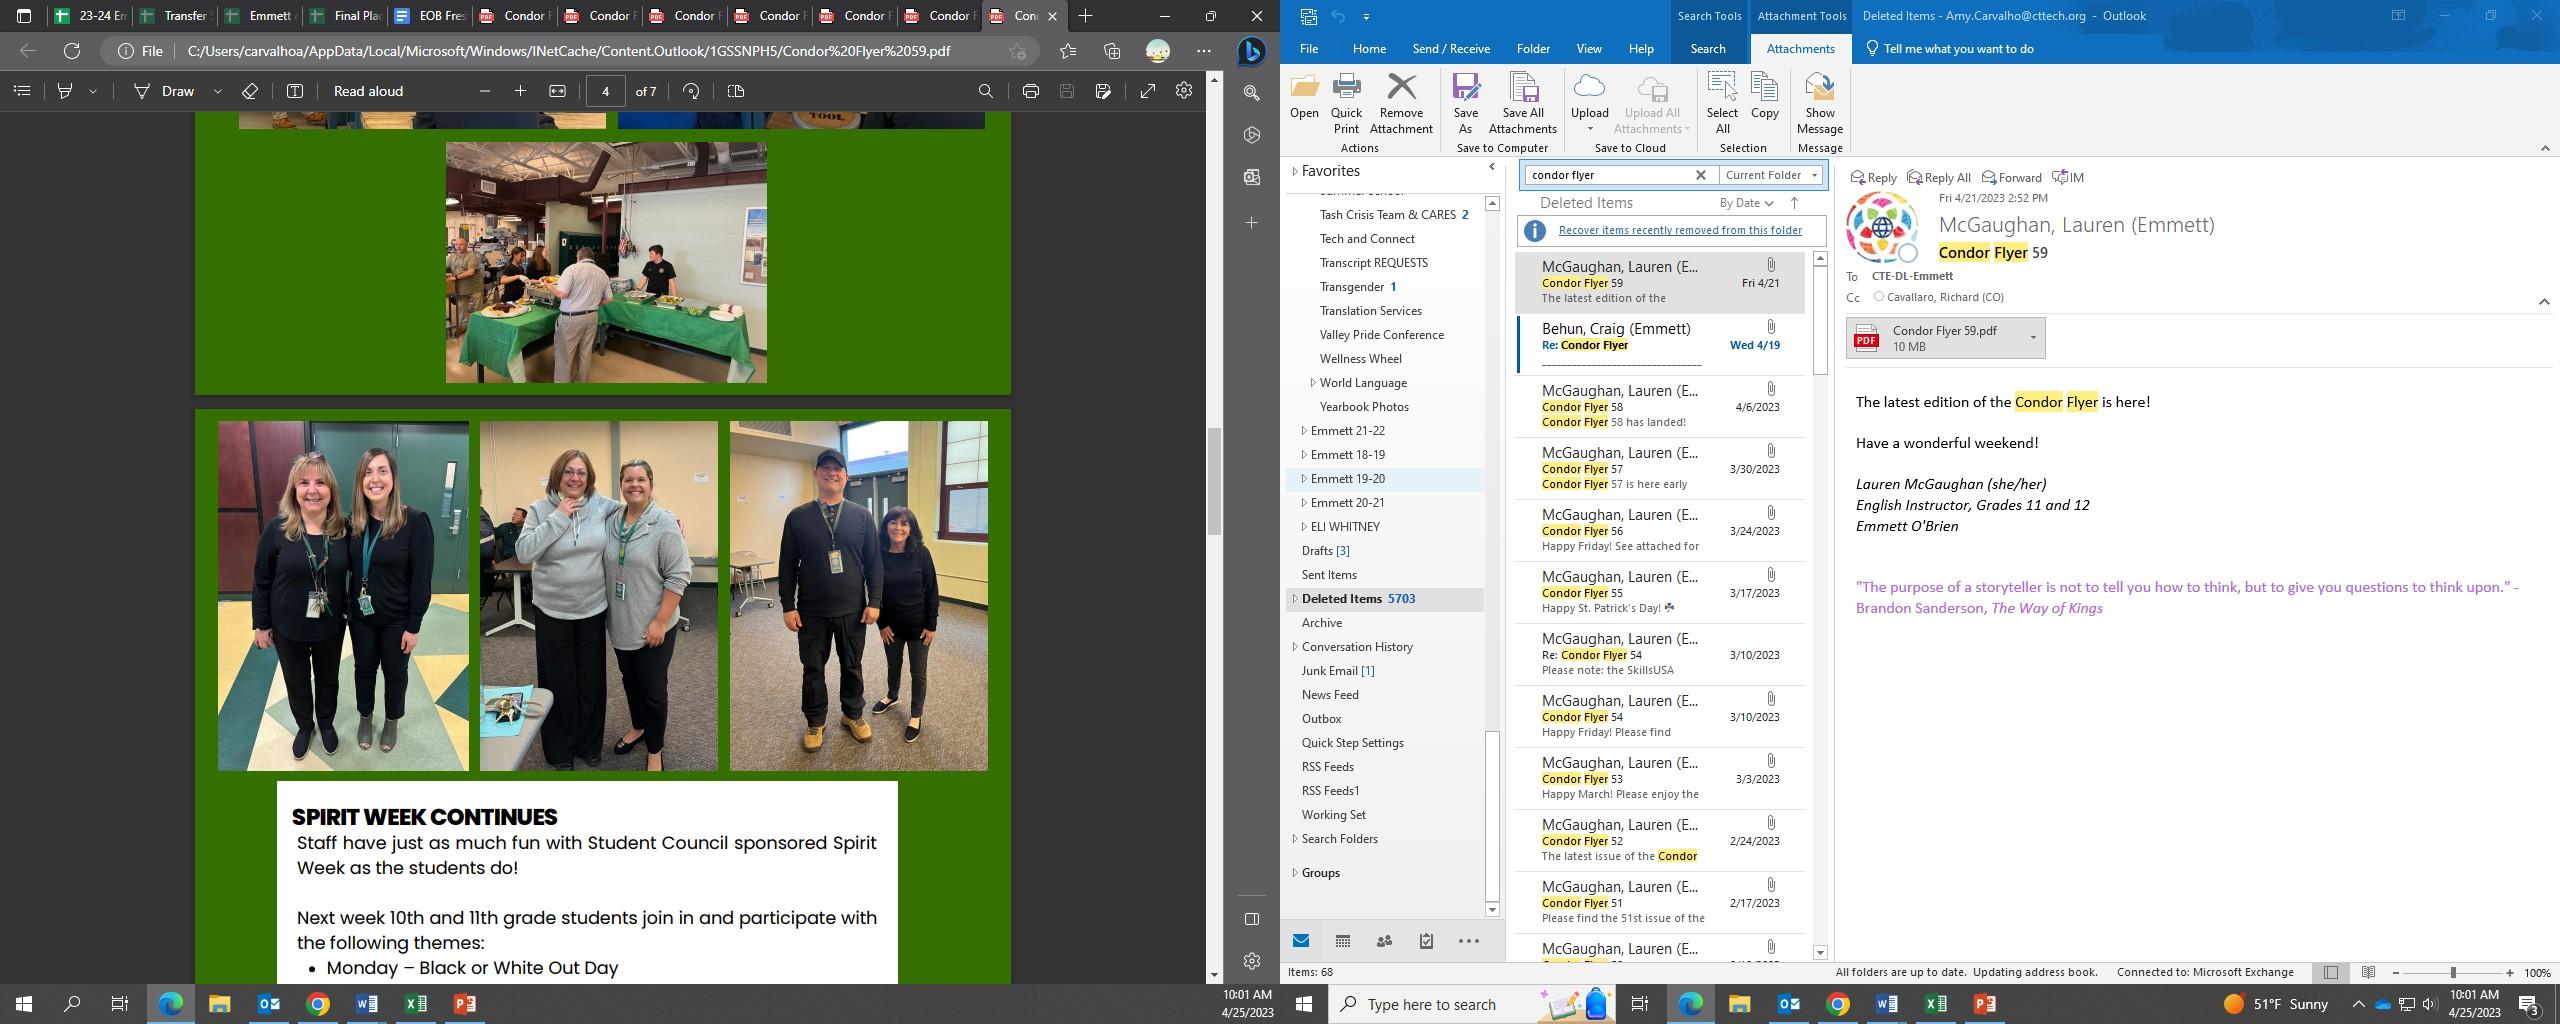The height and width of the screenshot is (1024, 2560).
Task: Click the PDF viewer vertical scrollbar
Action: coord(1214,482)
